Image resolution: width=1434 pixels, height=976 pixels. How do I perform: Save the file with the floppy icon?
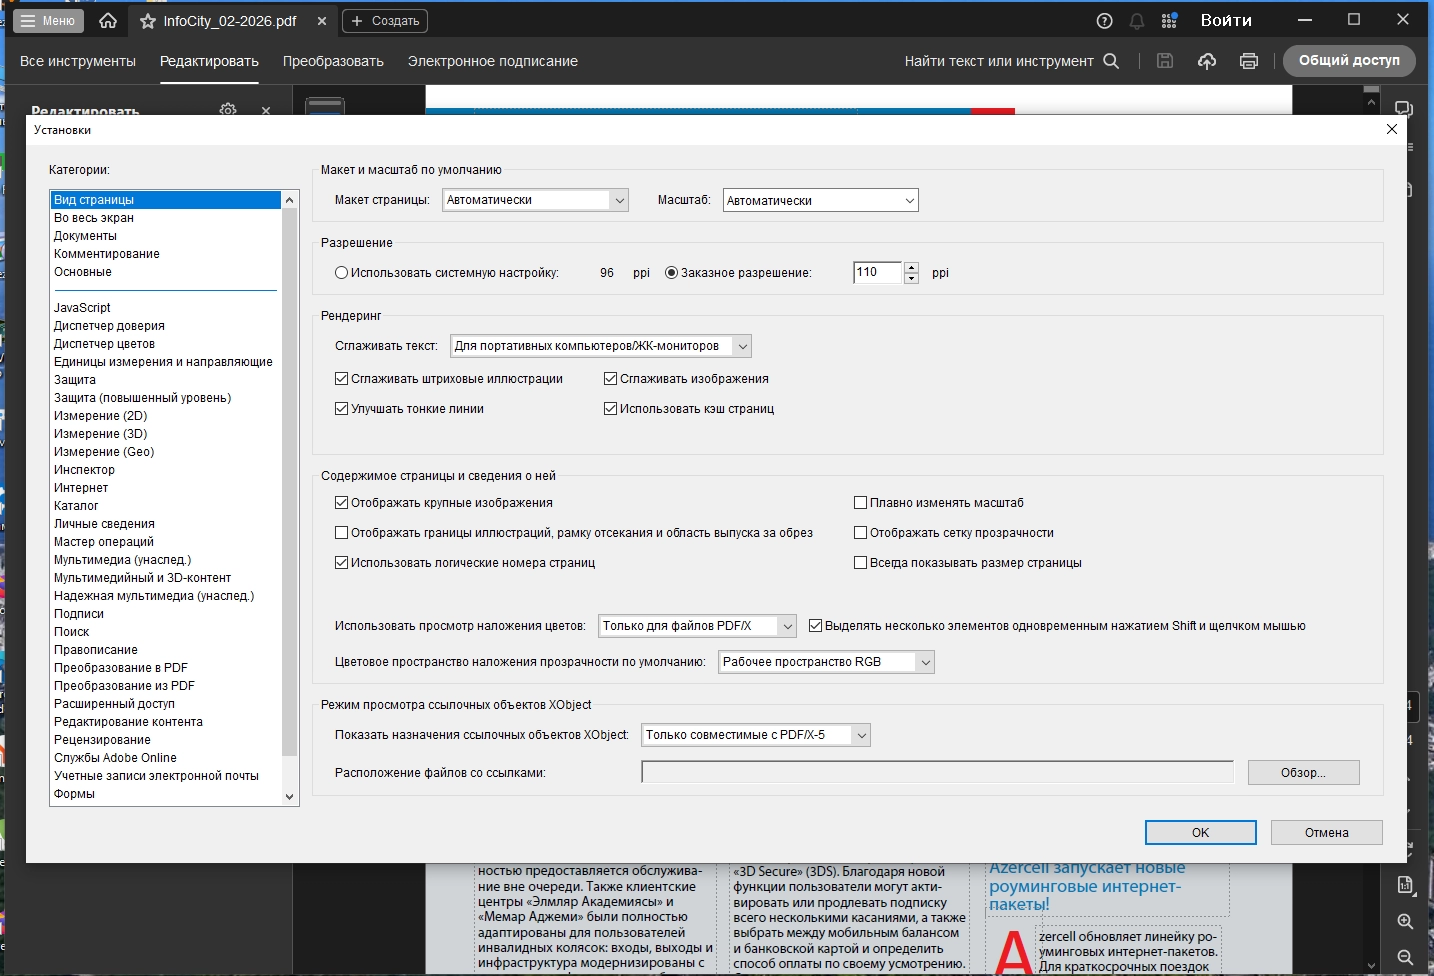click(1165, 61)
